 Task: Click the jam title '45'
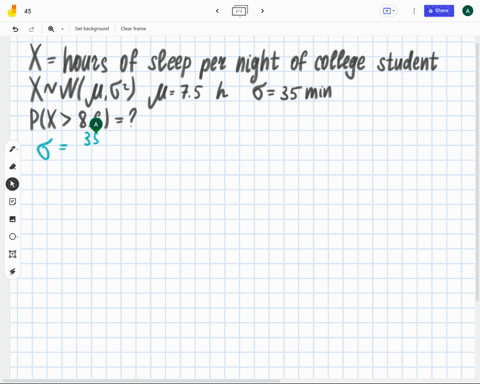coord(28,11)
